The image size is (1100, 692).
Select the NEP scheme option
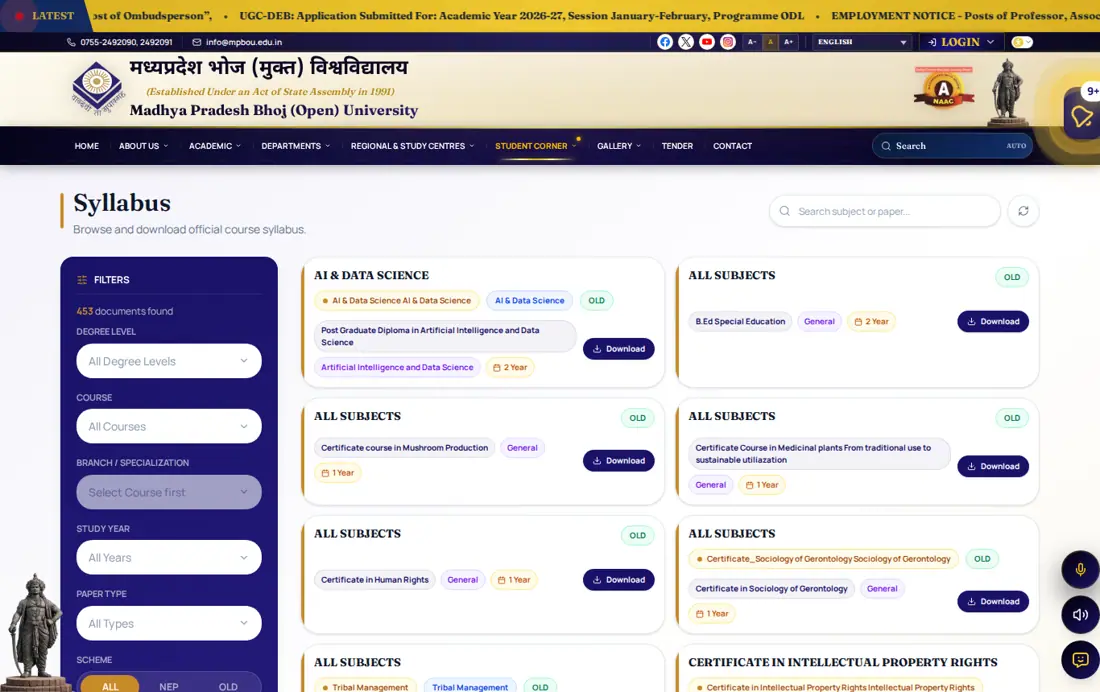pos(168,686)
